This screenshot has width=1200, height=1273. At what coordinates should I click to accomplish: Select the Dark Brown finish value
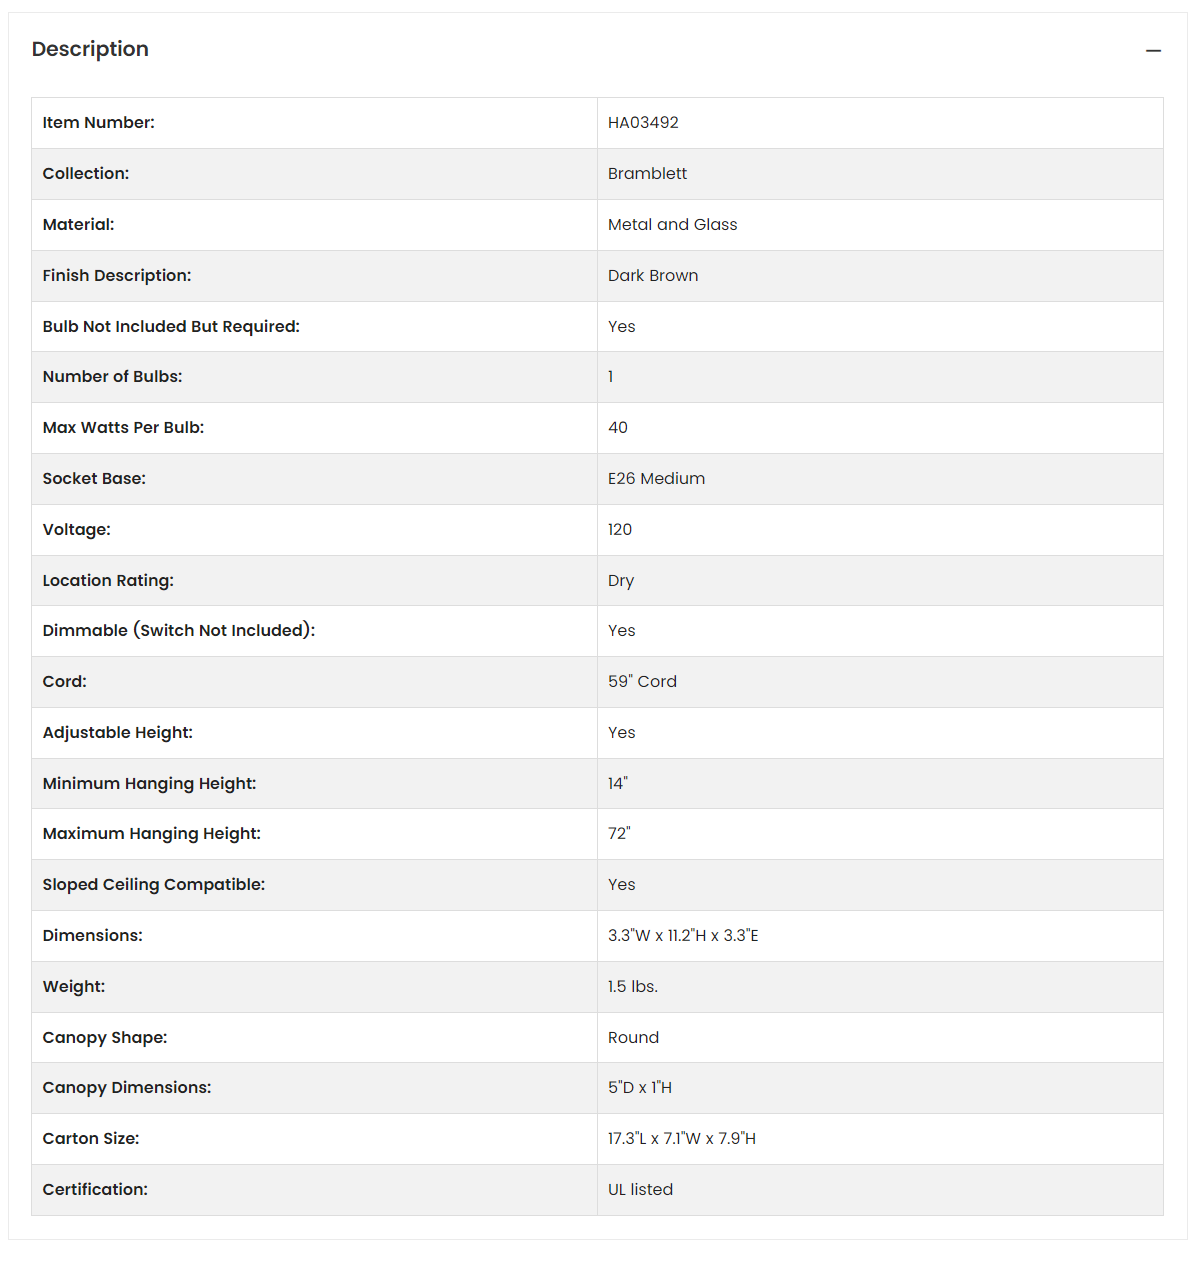coord(653,276)
